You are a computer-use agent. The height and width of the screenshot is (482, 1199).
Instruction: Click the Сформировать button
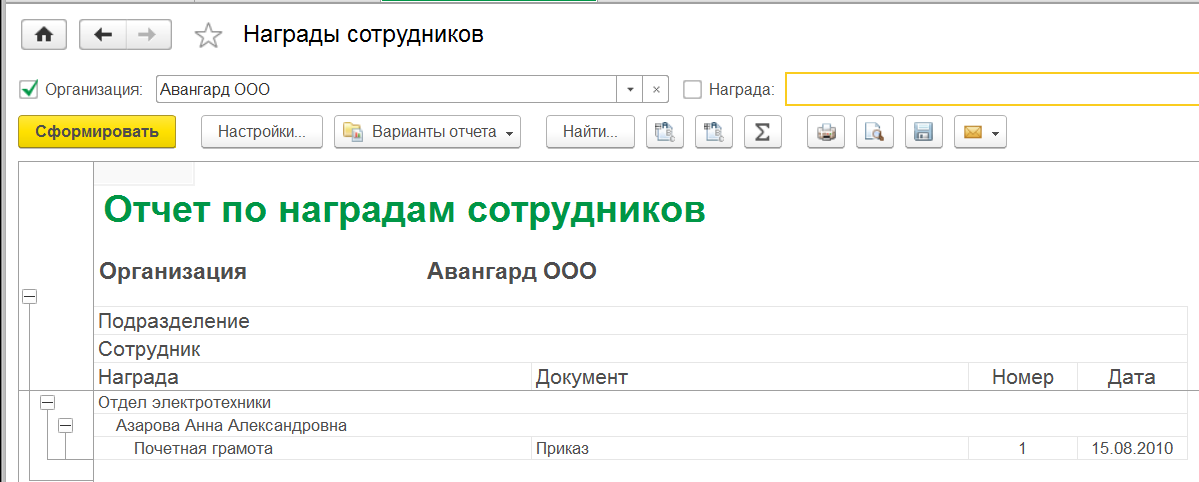pyautogui.click(x=97, y=132)
